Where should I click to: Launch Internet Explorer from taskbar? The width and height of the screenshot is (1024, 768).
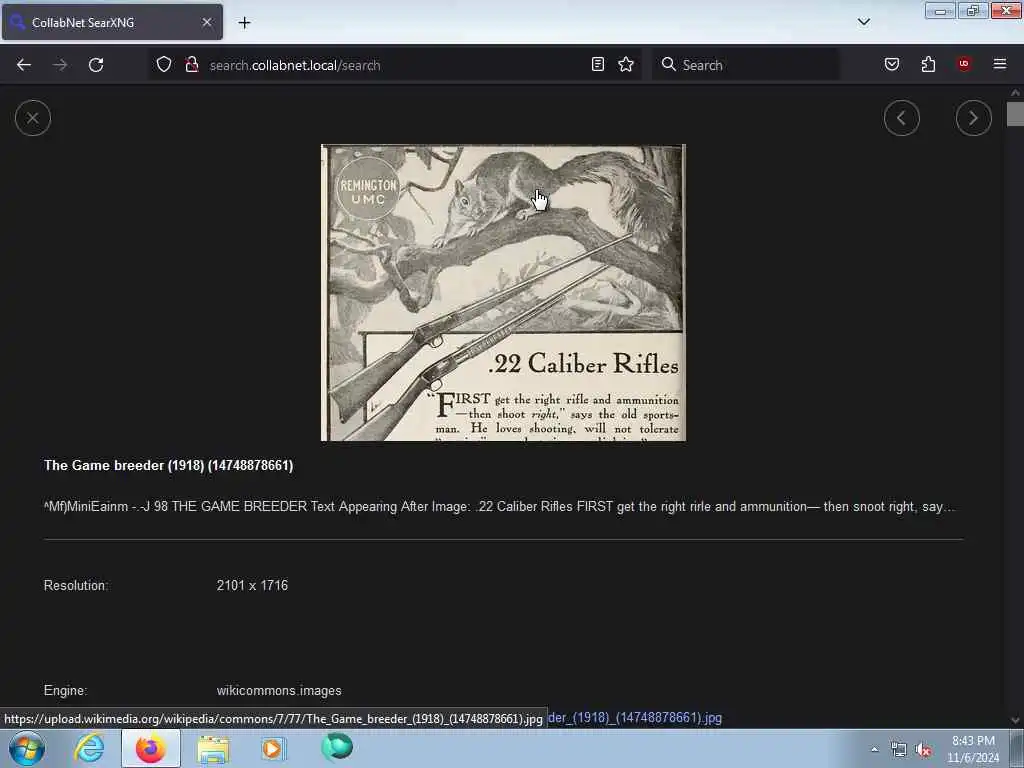pos(89,748)
